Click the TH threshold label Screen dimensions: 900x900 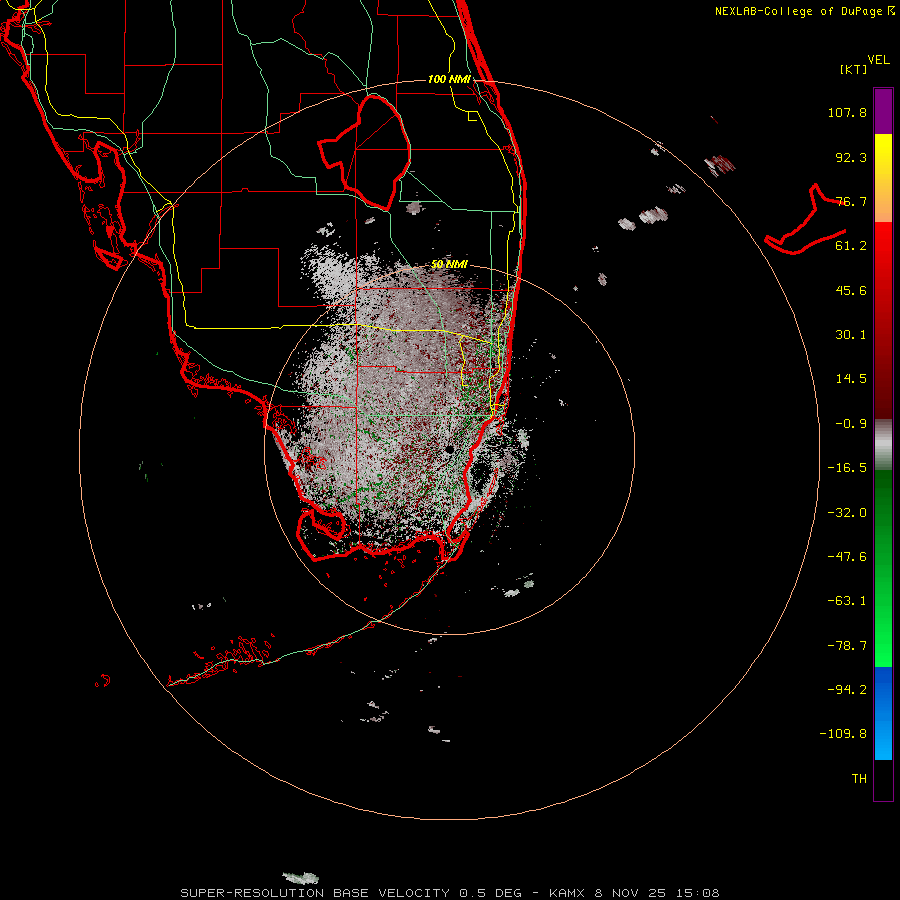coord(859,779)
